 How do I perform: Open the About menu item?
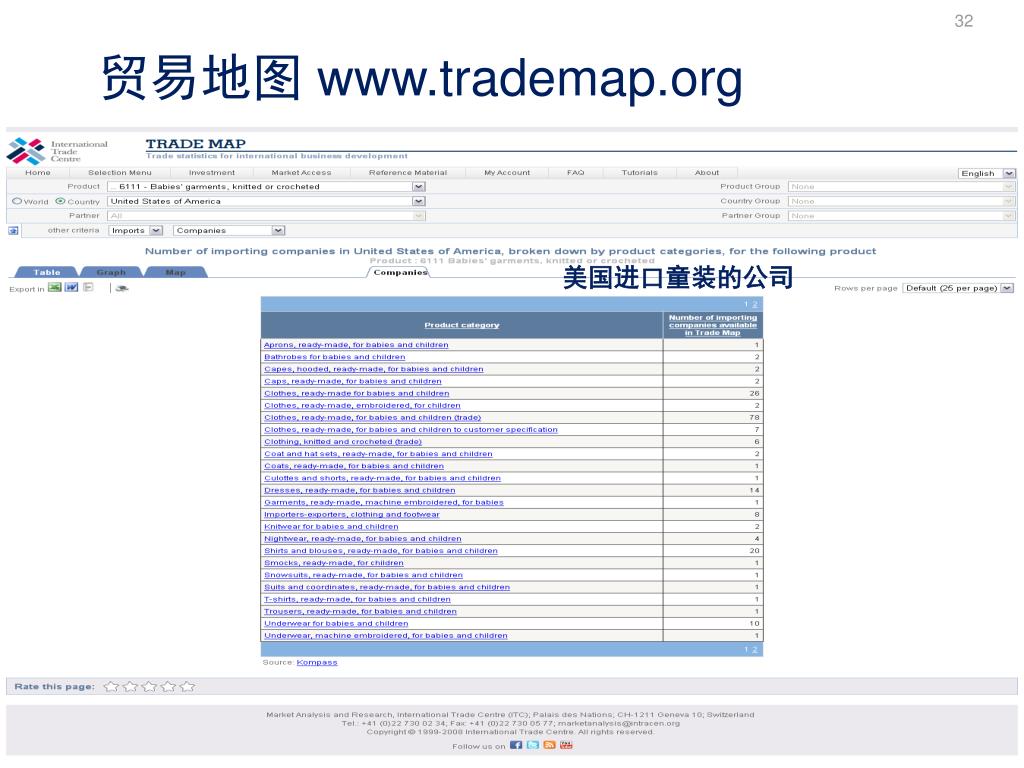click(x=707, y=172)
